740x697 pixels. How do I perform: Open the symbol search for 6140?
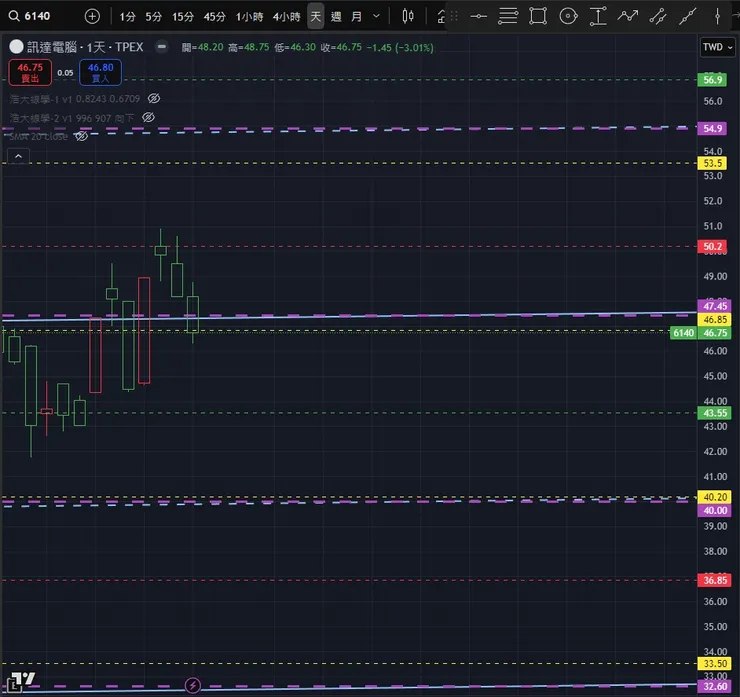coord(30,16)
